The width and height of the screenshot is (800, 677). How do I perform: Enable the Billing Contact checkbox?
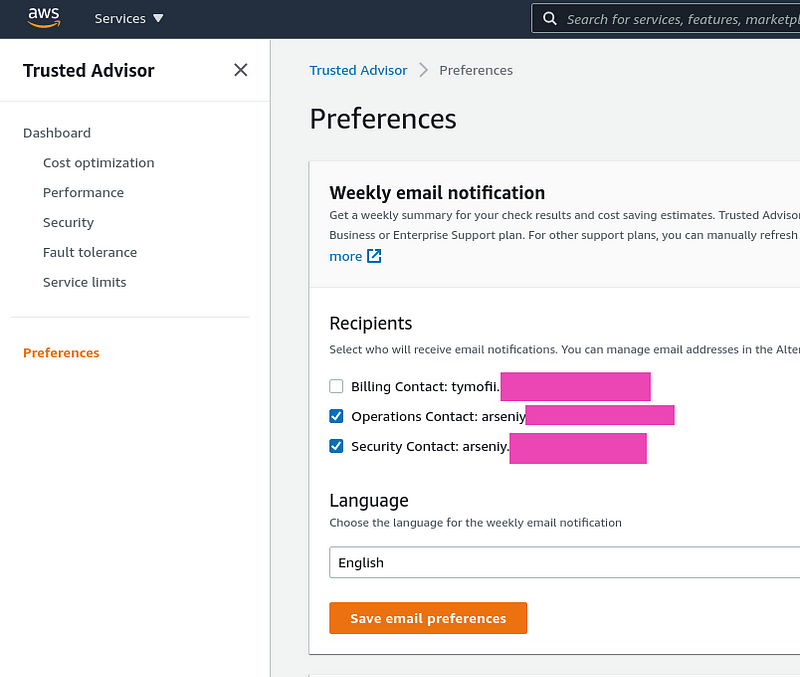click(336, 386)
